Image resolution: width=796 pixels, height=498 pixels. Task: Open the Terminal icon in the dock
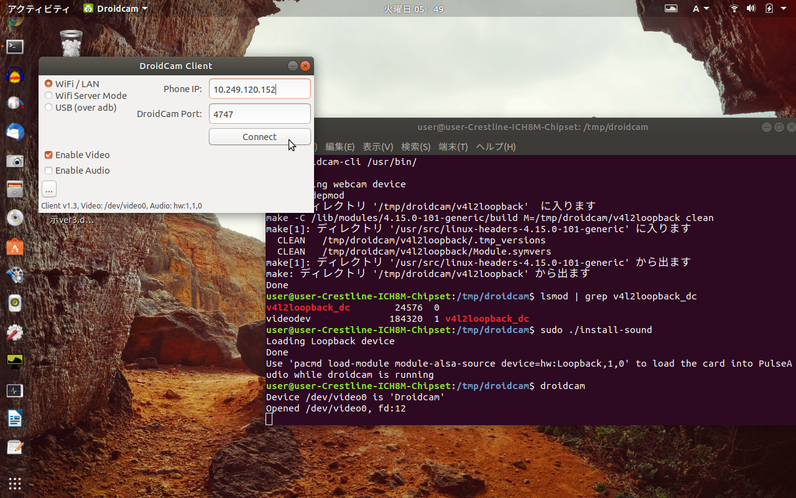(x=15, y=47)
